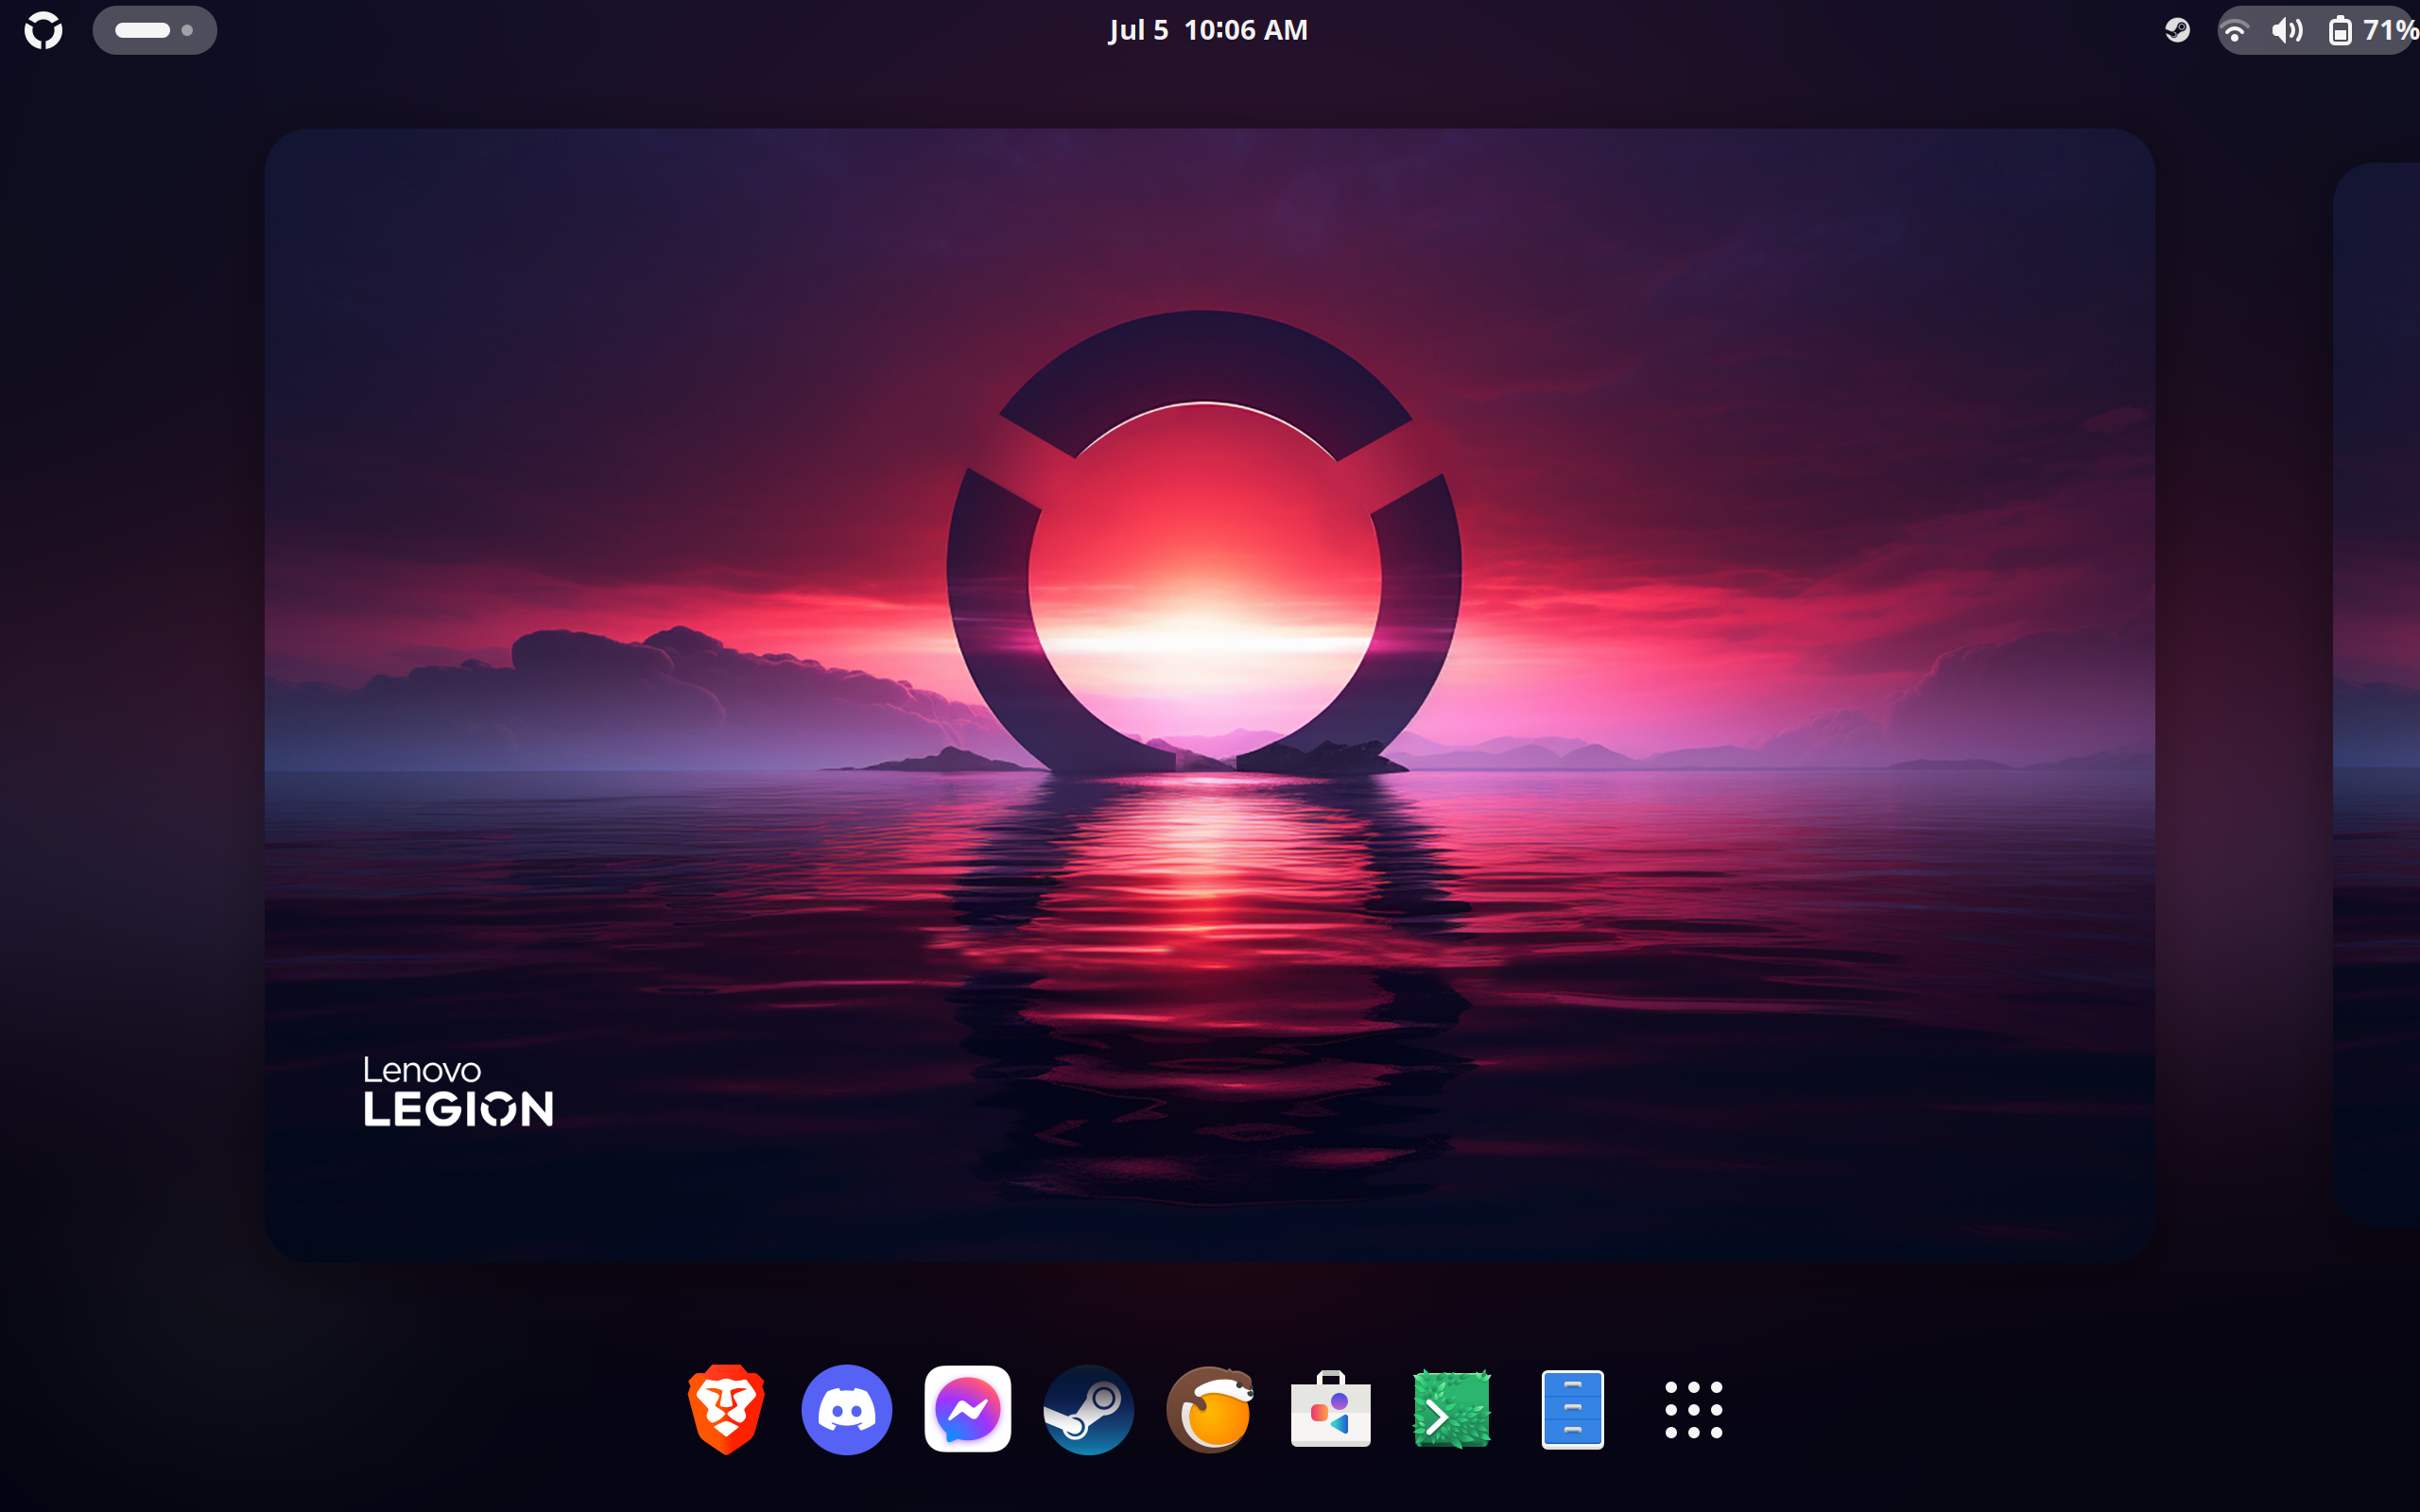
Task: Toggle the workspace indicator pill
Action: click(155, 30)
